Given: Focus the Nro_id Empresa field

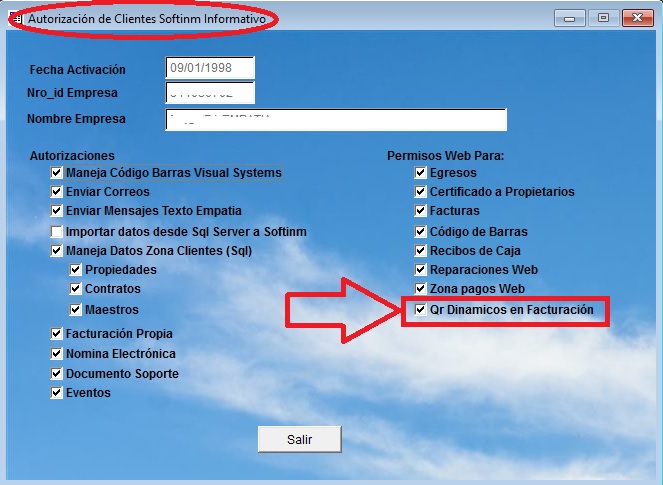Looking at the screenshot, I should pos(210,93).
